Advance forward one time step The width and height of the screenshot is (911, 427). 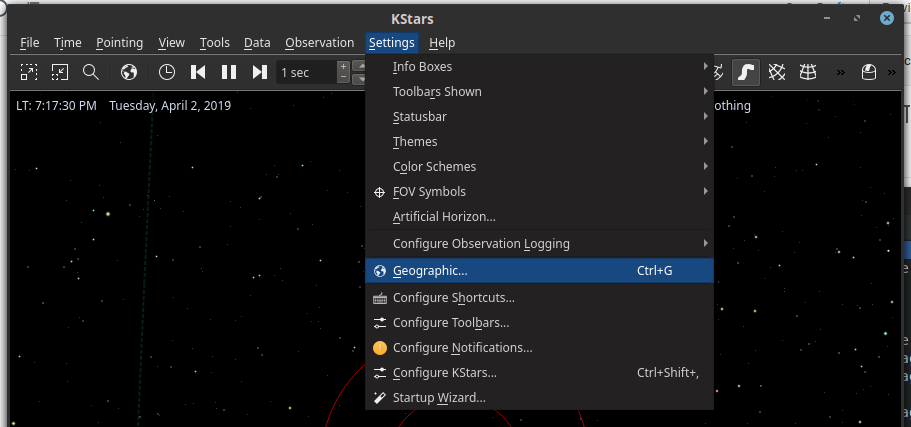tap(259, 72)
